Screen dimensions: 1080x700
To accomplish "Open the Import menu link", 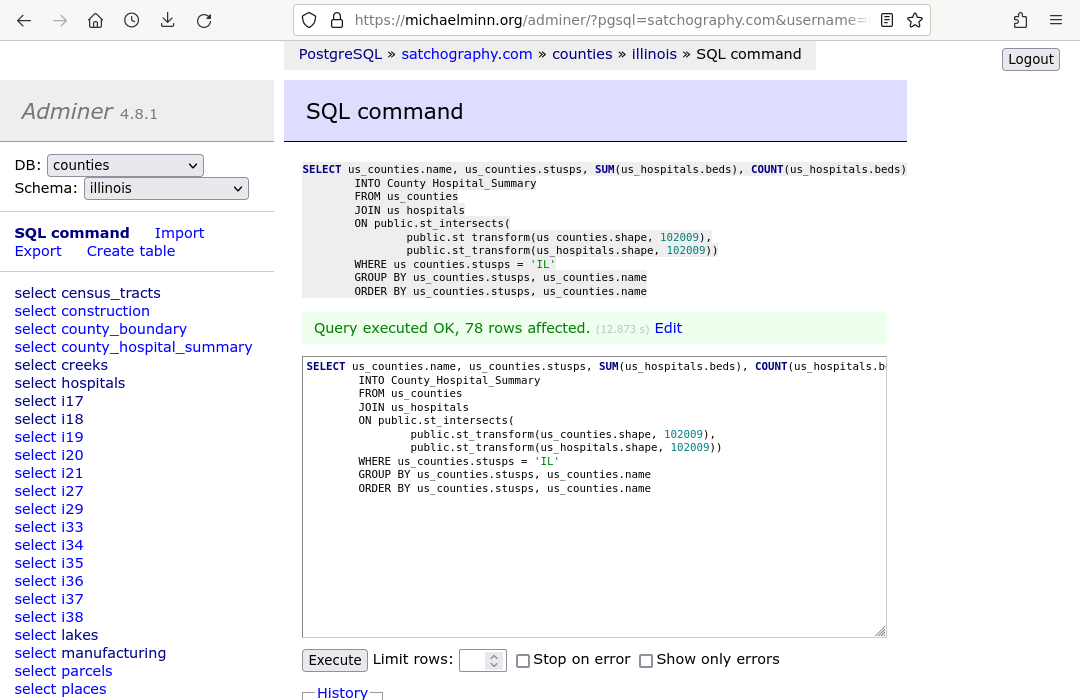I will click(179, 233).
